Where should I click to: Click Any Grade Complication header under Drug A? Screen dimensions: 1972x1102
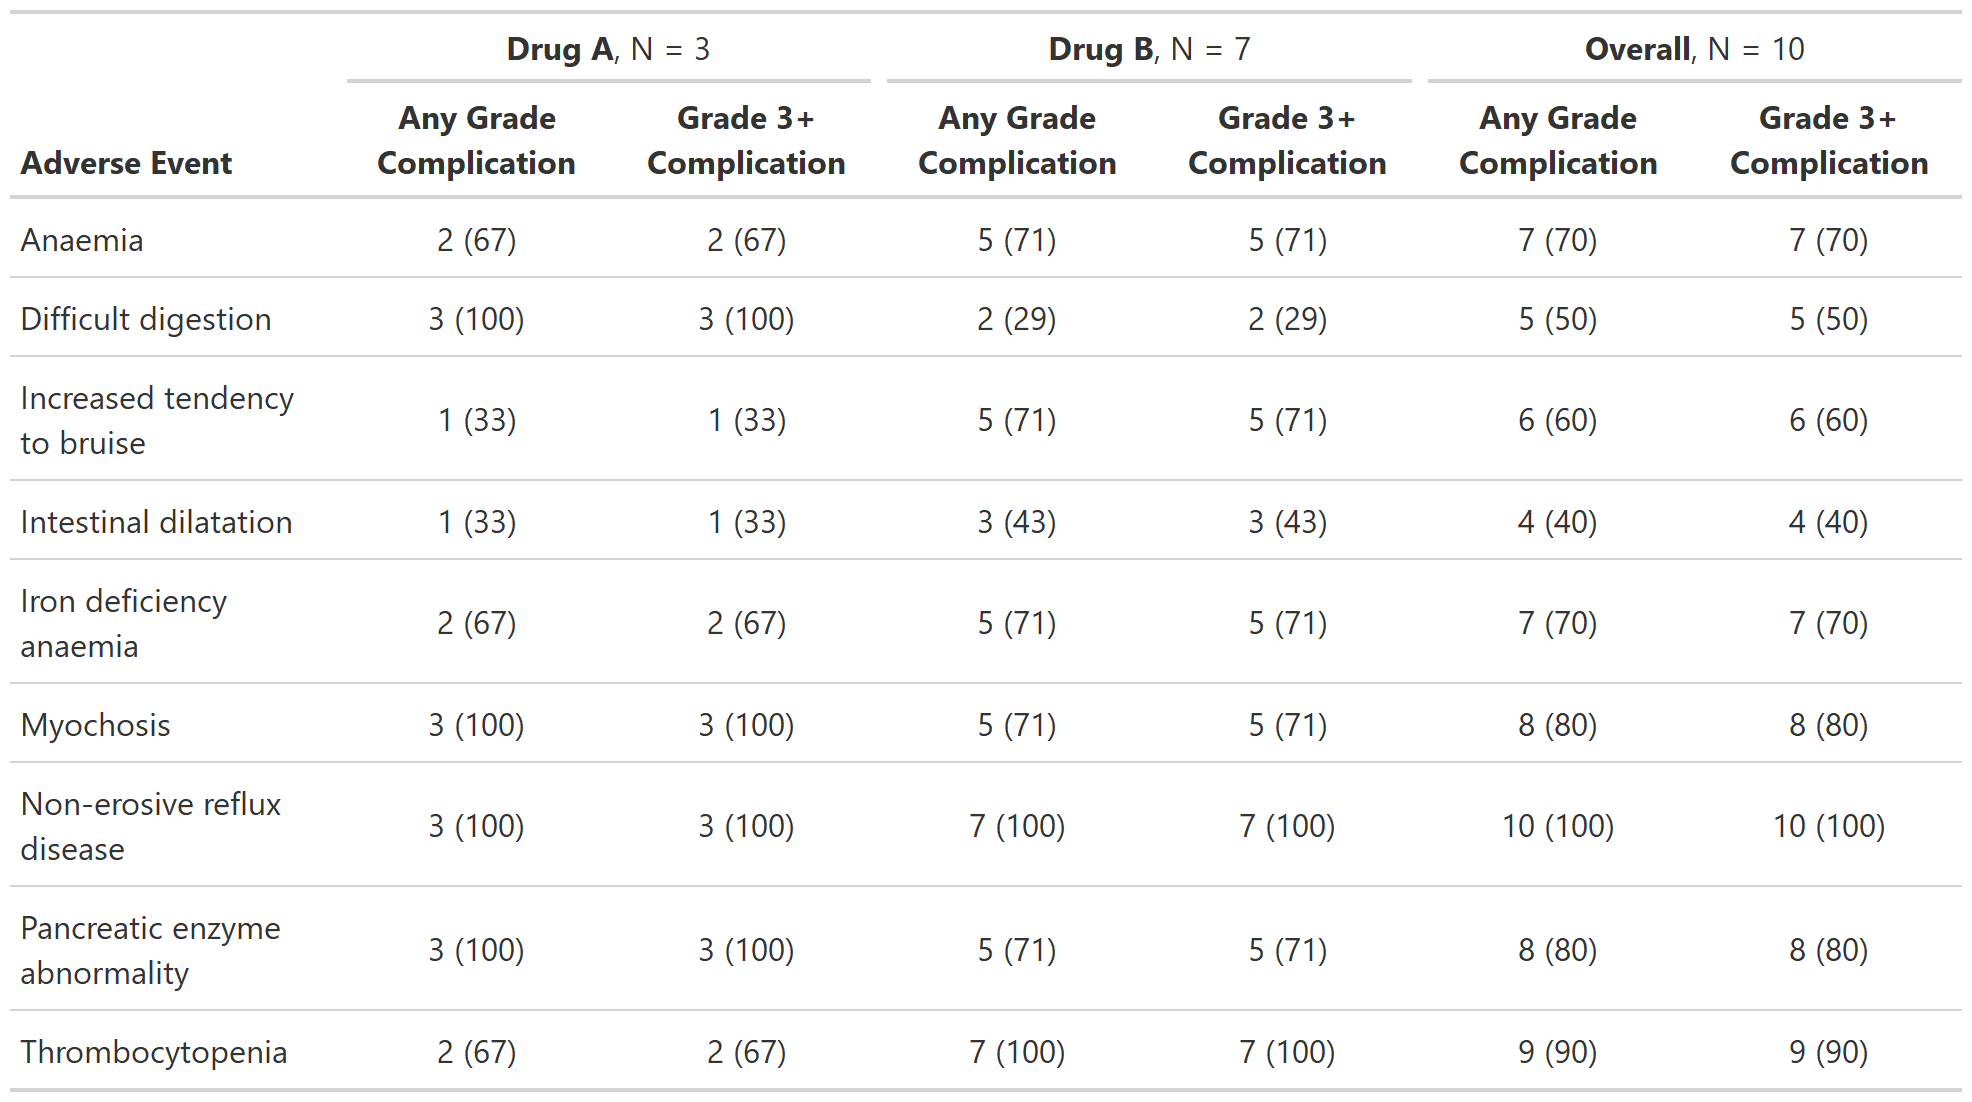(x=476, y=140)
